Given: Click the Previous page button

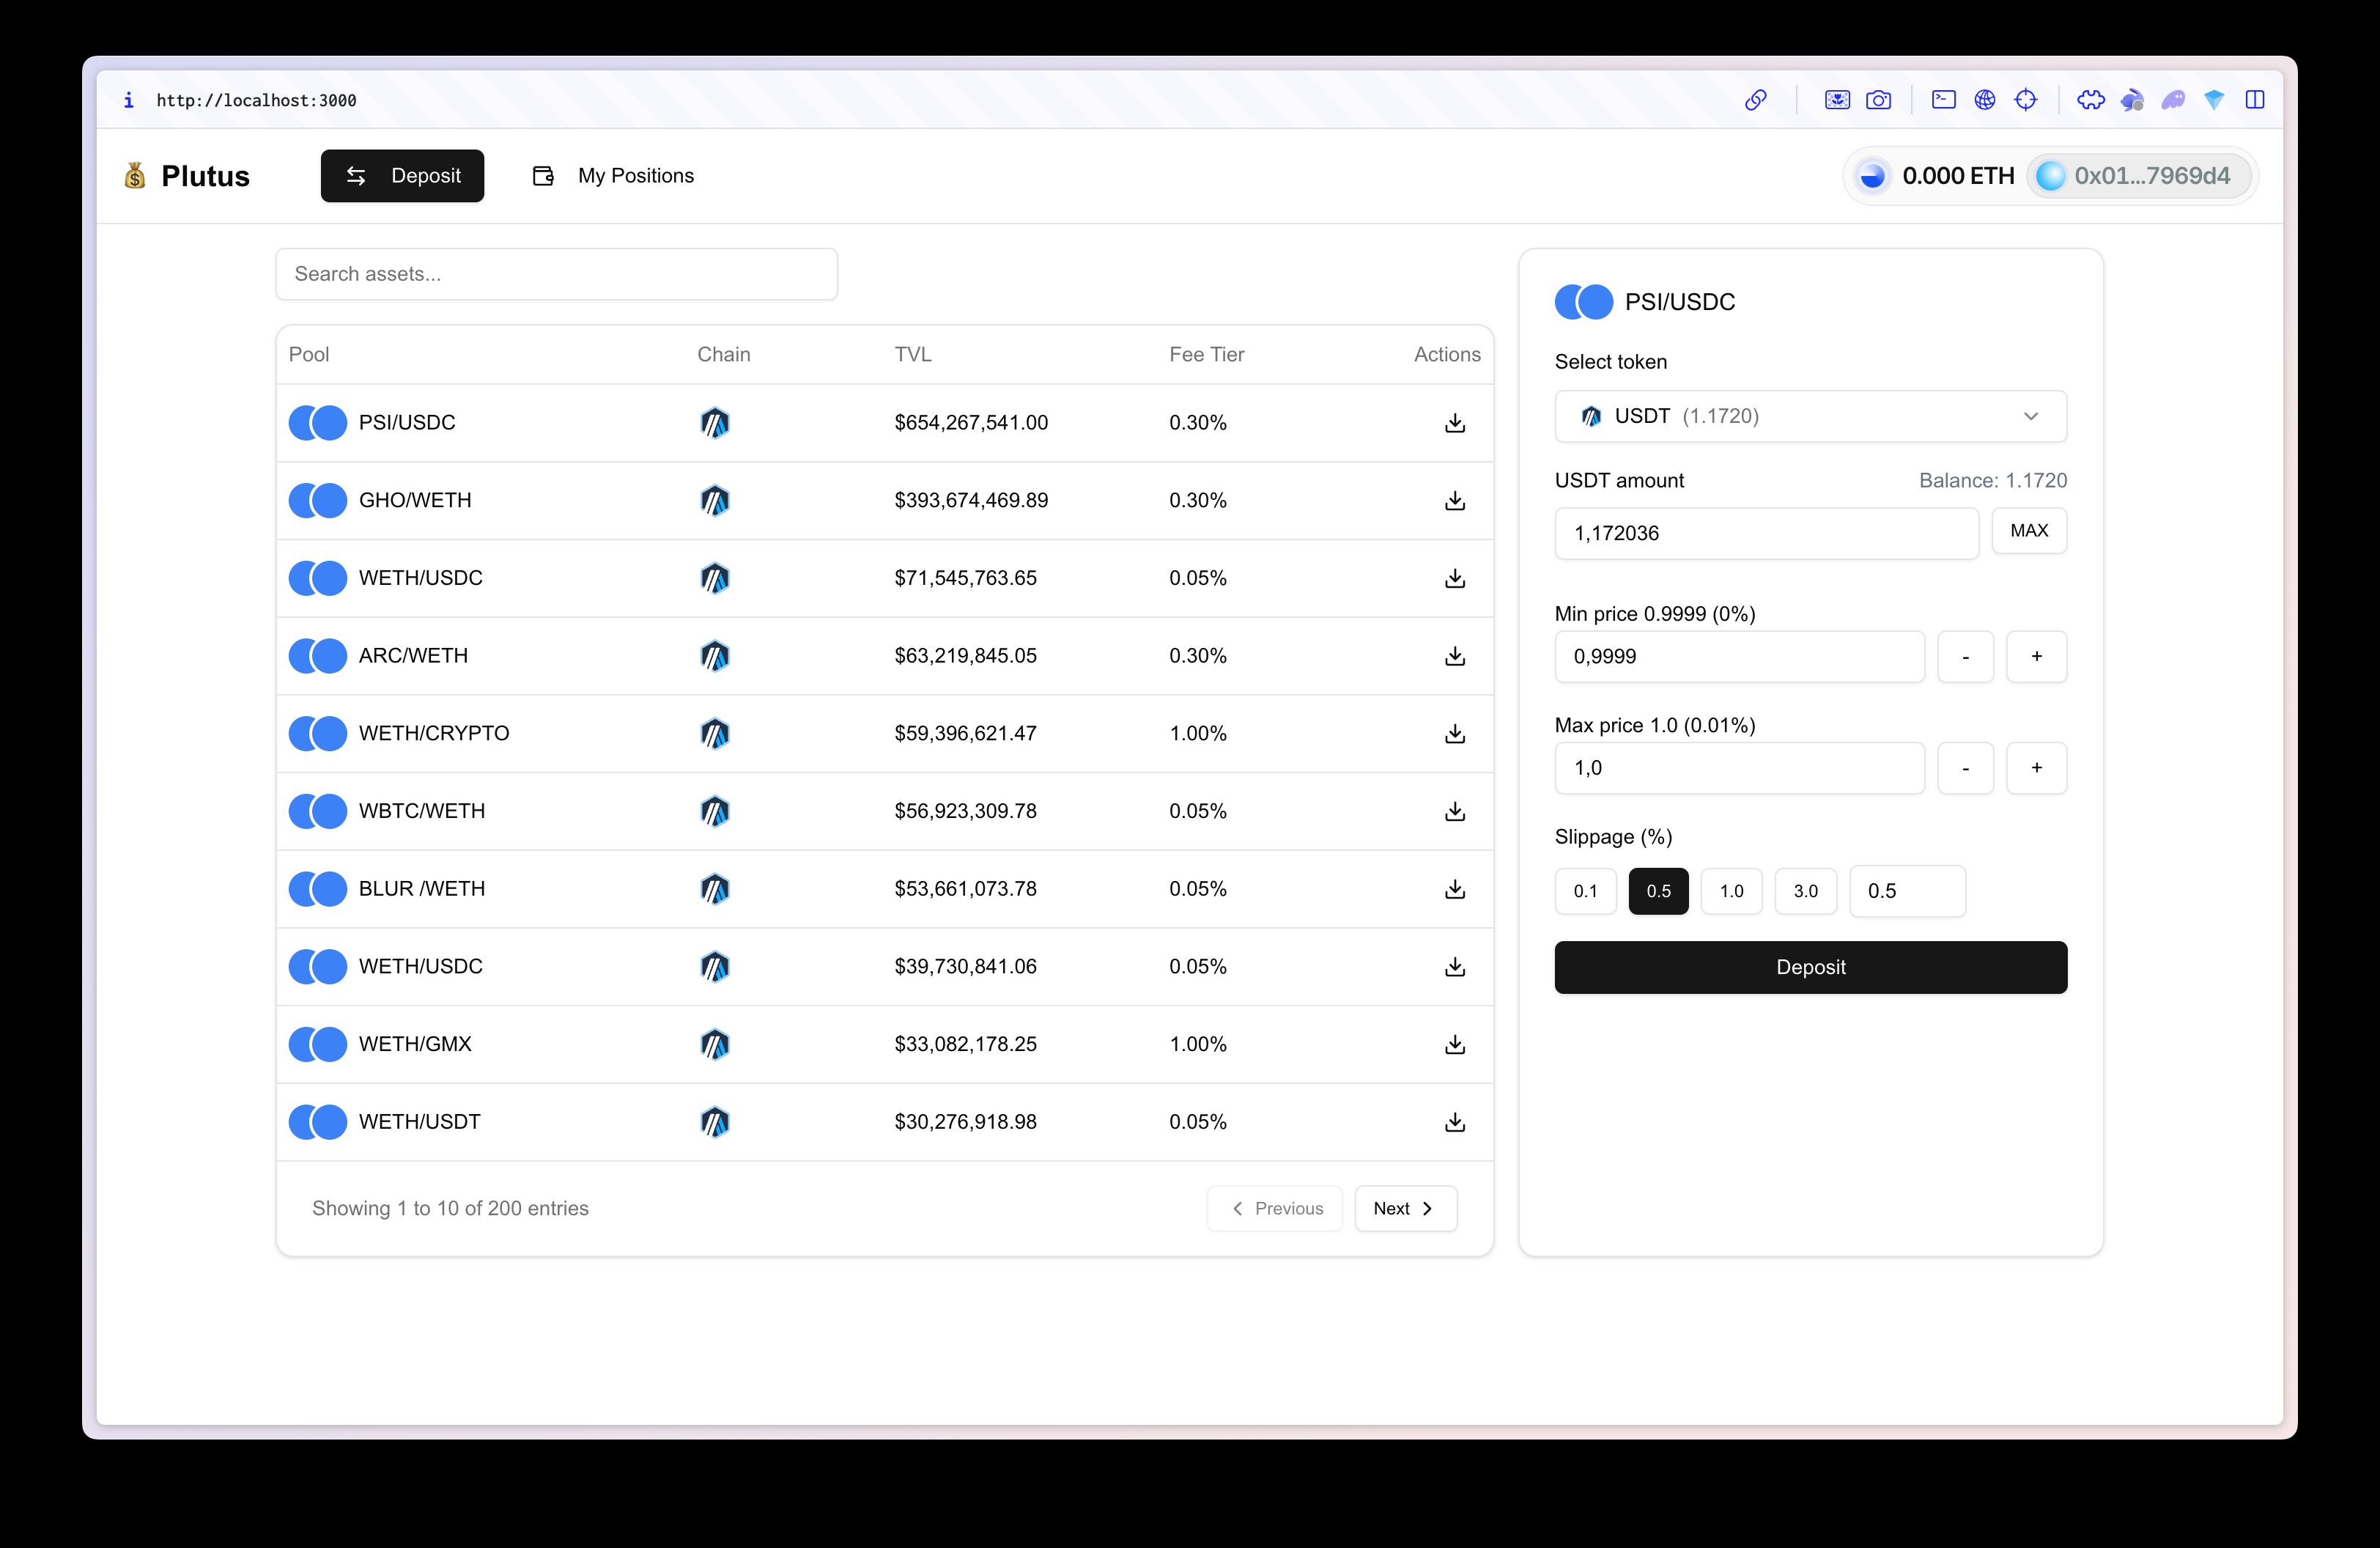Looking at the screenshot, I should click(x=1275, y=1209).
